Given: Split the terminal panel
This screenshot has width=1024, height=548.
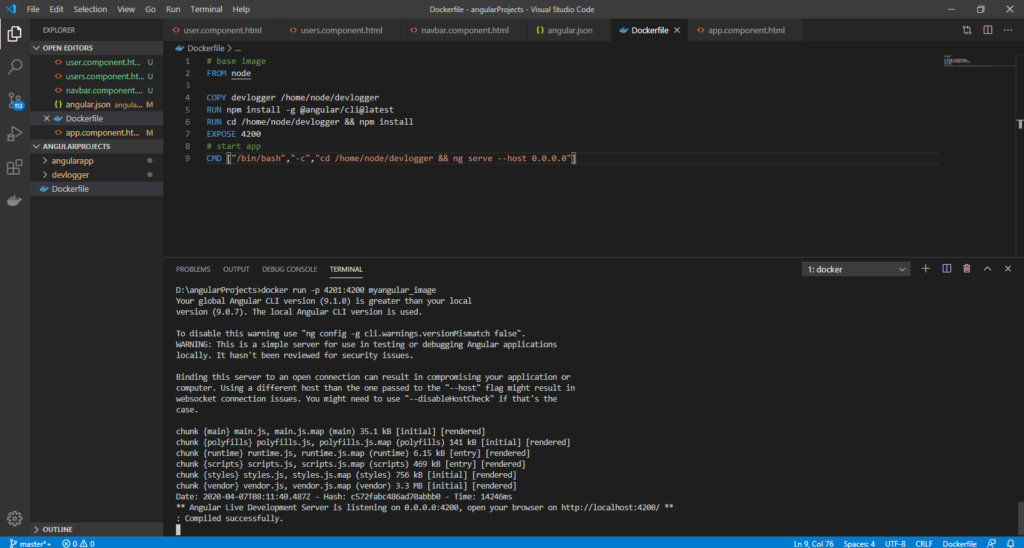Looking at the screenshot, I should click(946, 269).
